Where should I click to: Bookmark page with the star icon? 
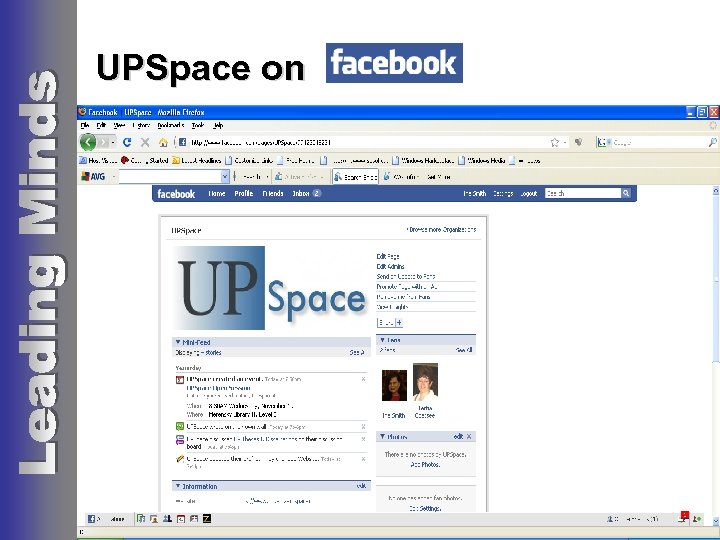555,142
